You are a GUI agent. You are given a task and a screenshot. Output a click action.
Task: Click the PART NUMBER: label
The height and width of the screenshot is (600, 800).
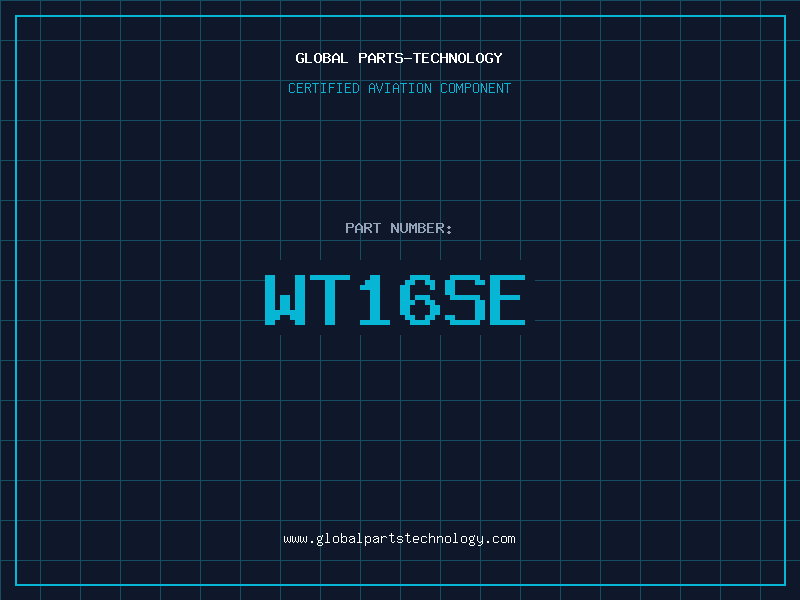click(x=398, y=228)
